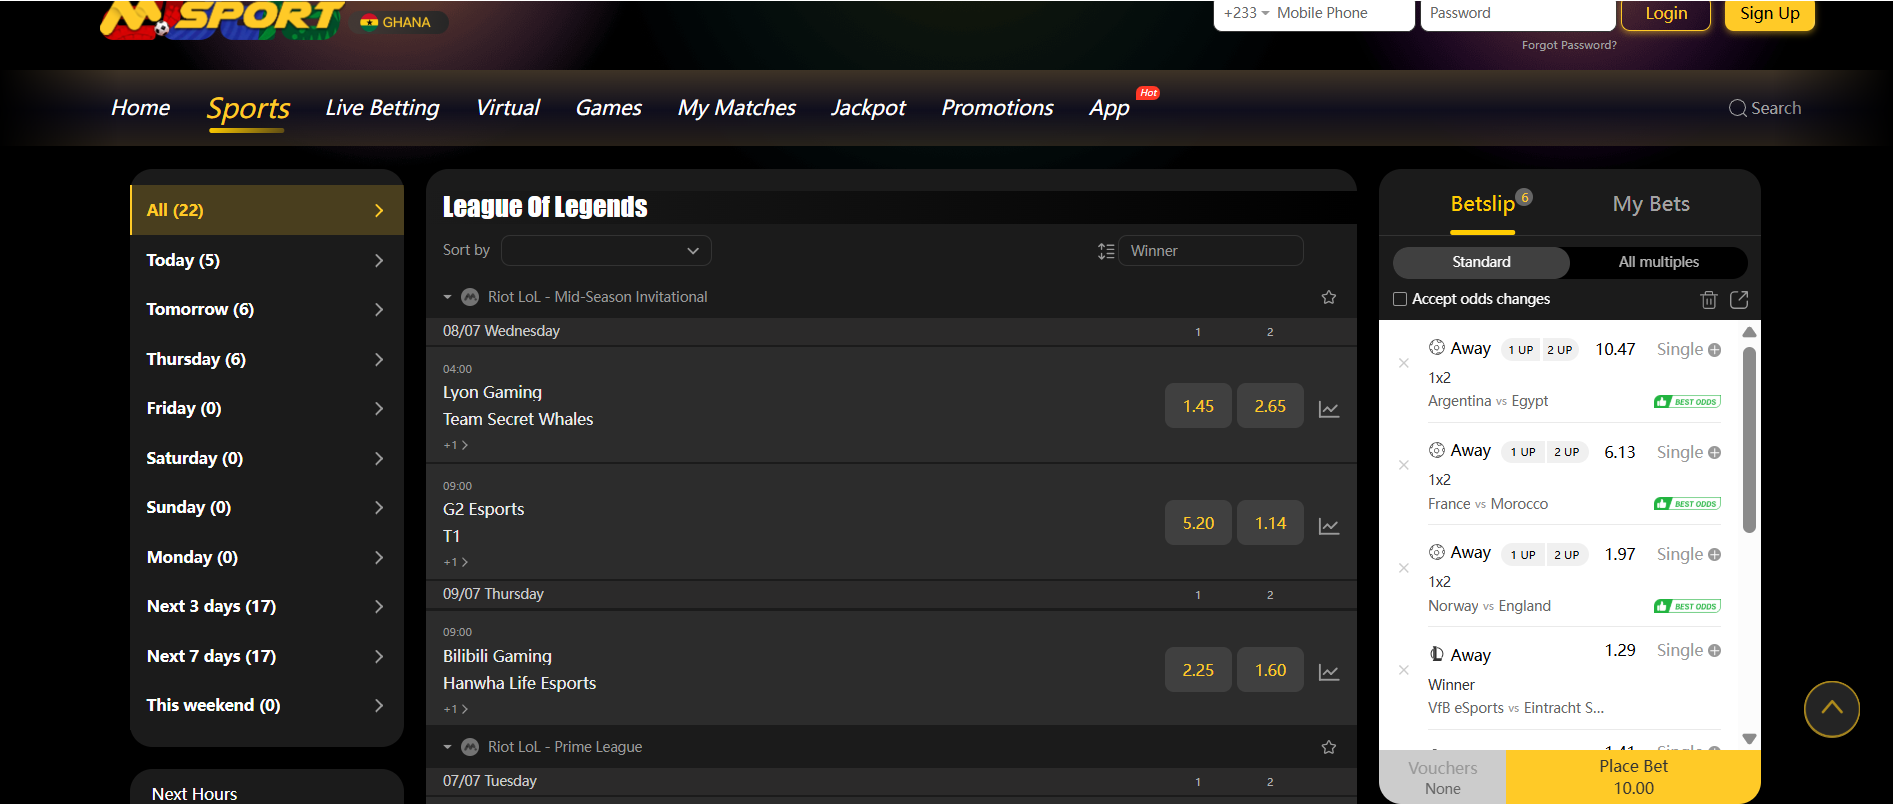Screen dimensions: 1893x804
Task: Toggle Single for VfB eSports selection
Action: (1689, 650)
